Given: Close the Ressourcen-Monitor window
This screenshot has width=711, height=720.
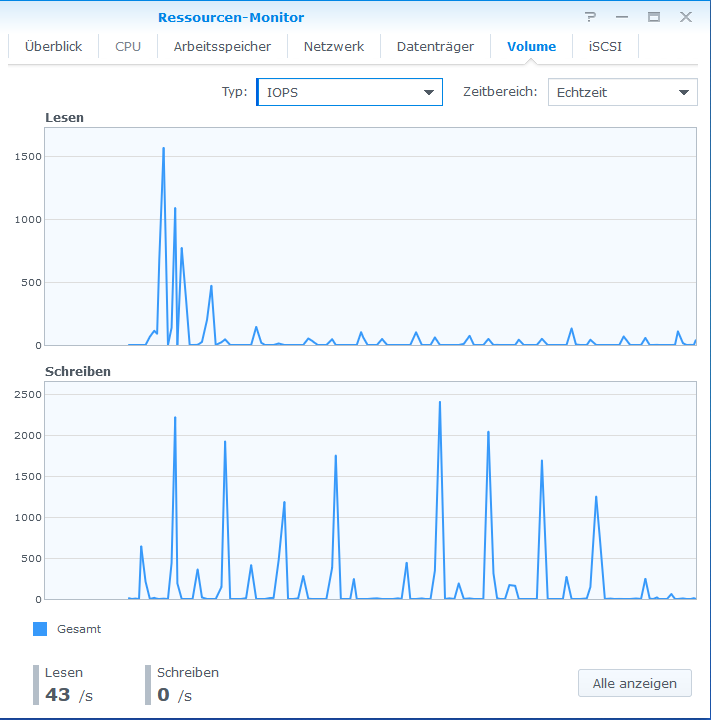Looking at the screenshot, I should click(686, 17).
